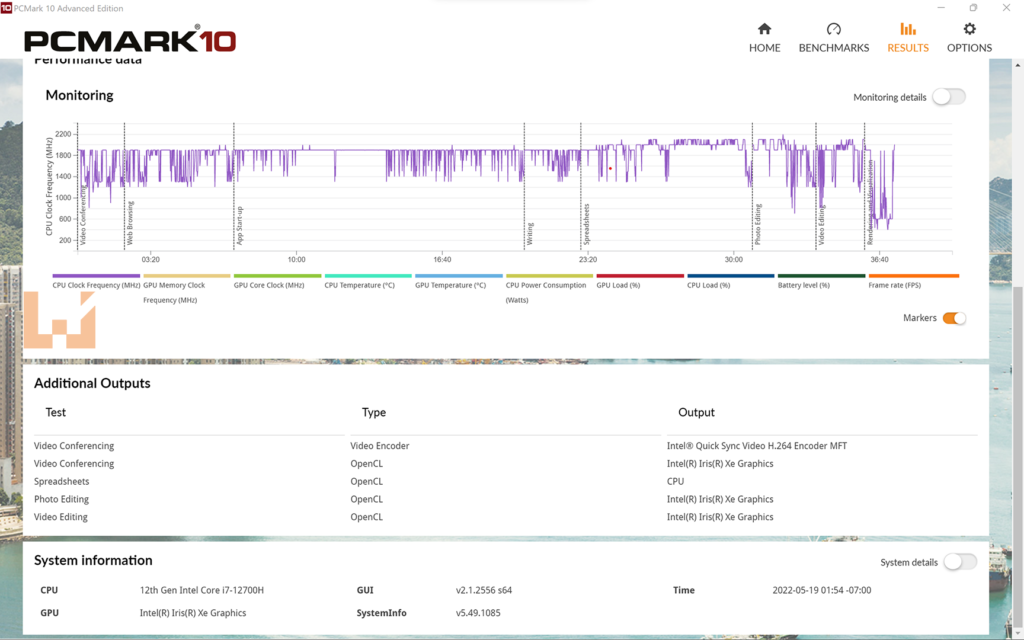The image size is (1024, 640).
Task: Enable the Monitoring details toggle
Action: tap(949, 97)
